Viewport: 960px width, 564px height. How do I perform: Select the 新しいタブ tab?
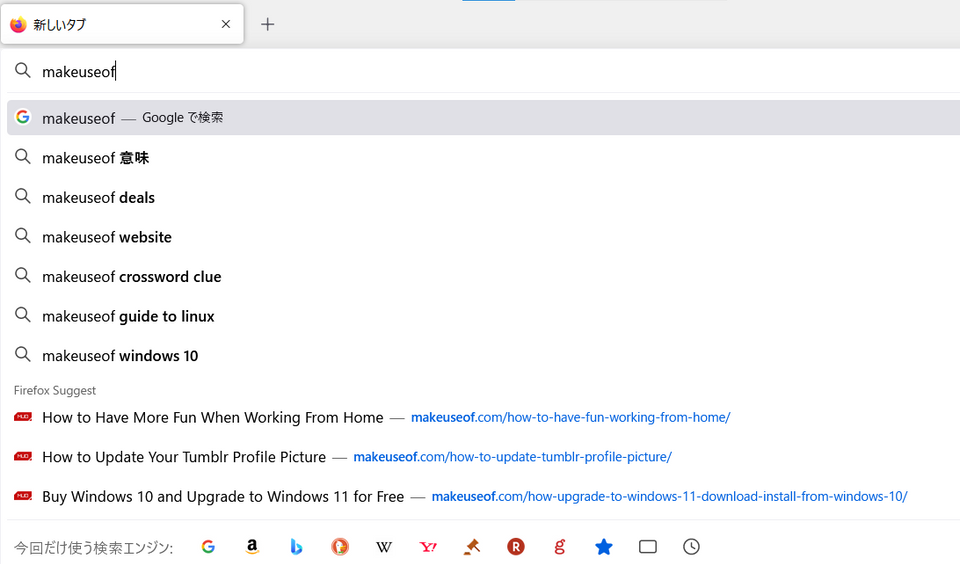tap(122, 24)
